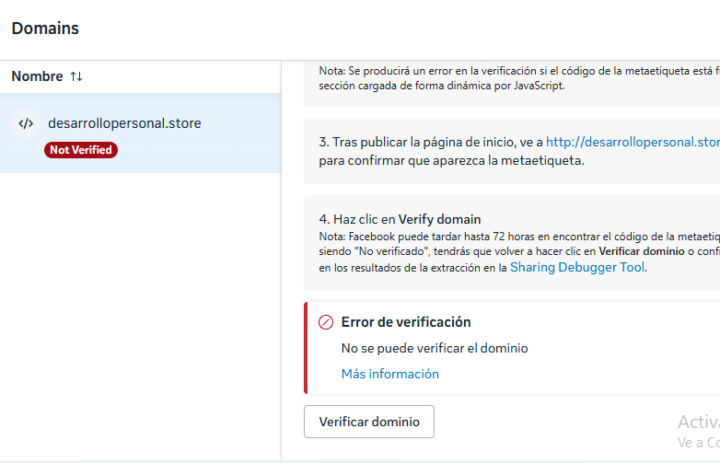Click the Domains page heading
Image resolution: width=720 pixels, height=463 pixels.
coord(45,28)
